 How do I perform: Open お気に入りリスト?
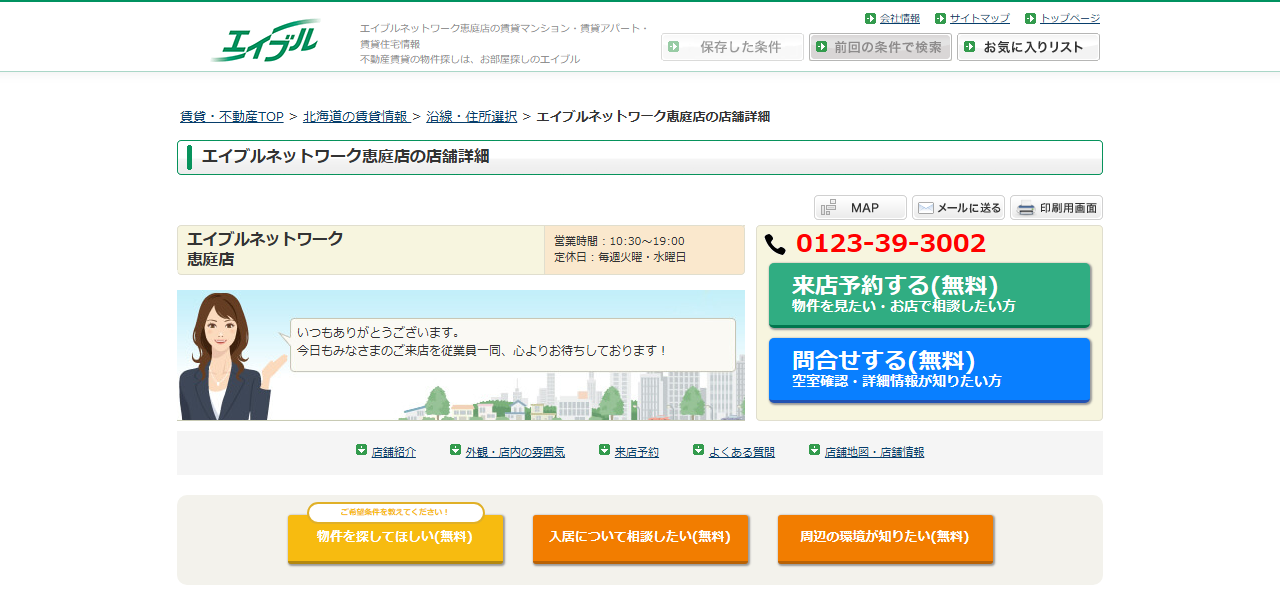coord(1028,47)
